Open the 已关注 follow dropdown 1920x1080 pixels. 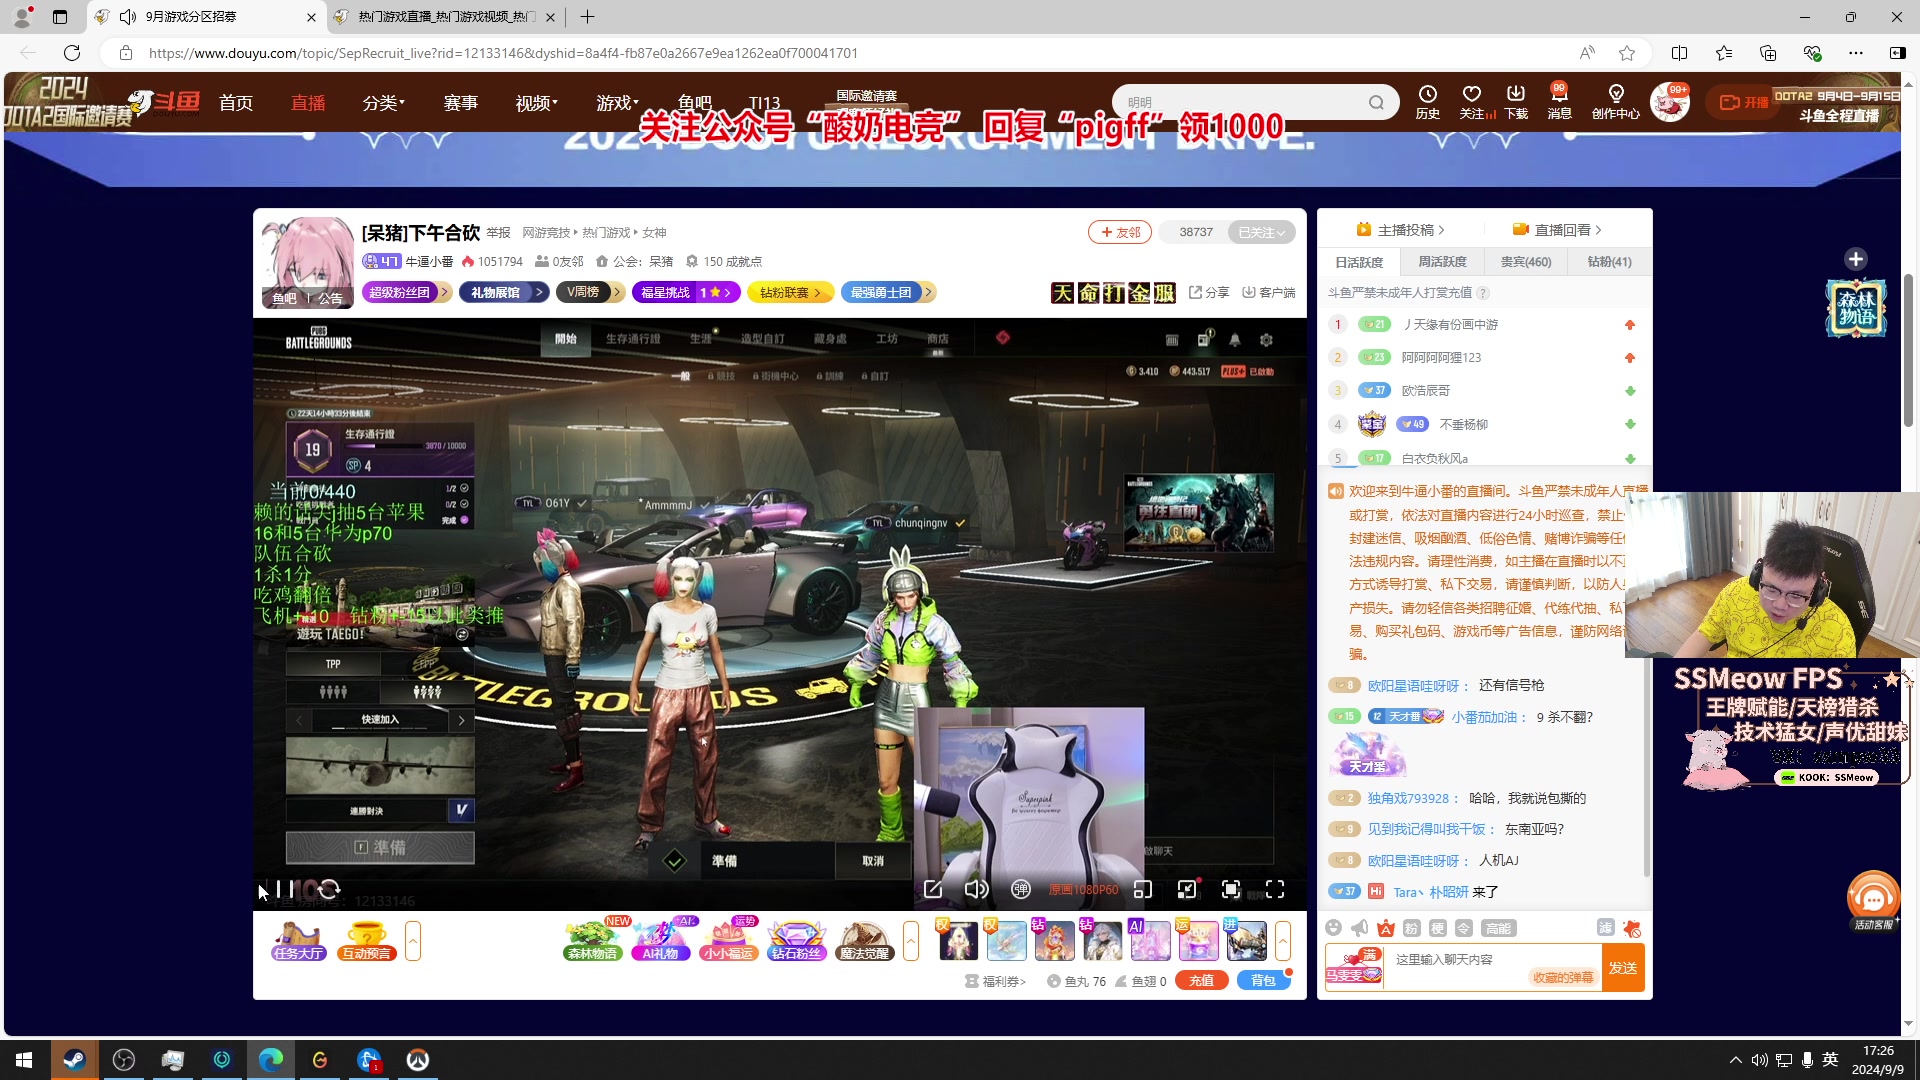pyautogui.click(x=1261, y=232)
